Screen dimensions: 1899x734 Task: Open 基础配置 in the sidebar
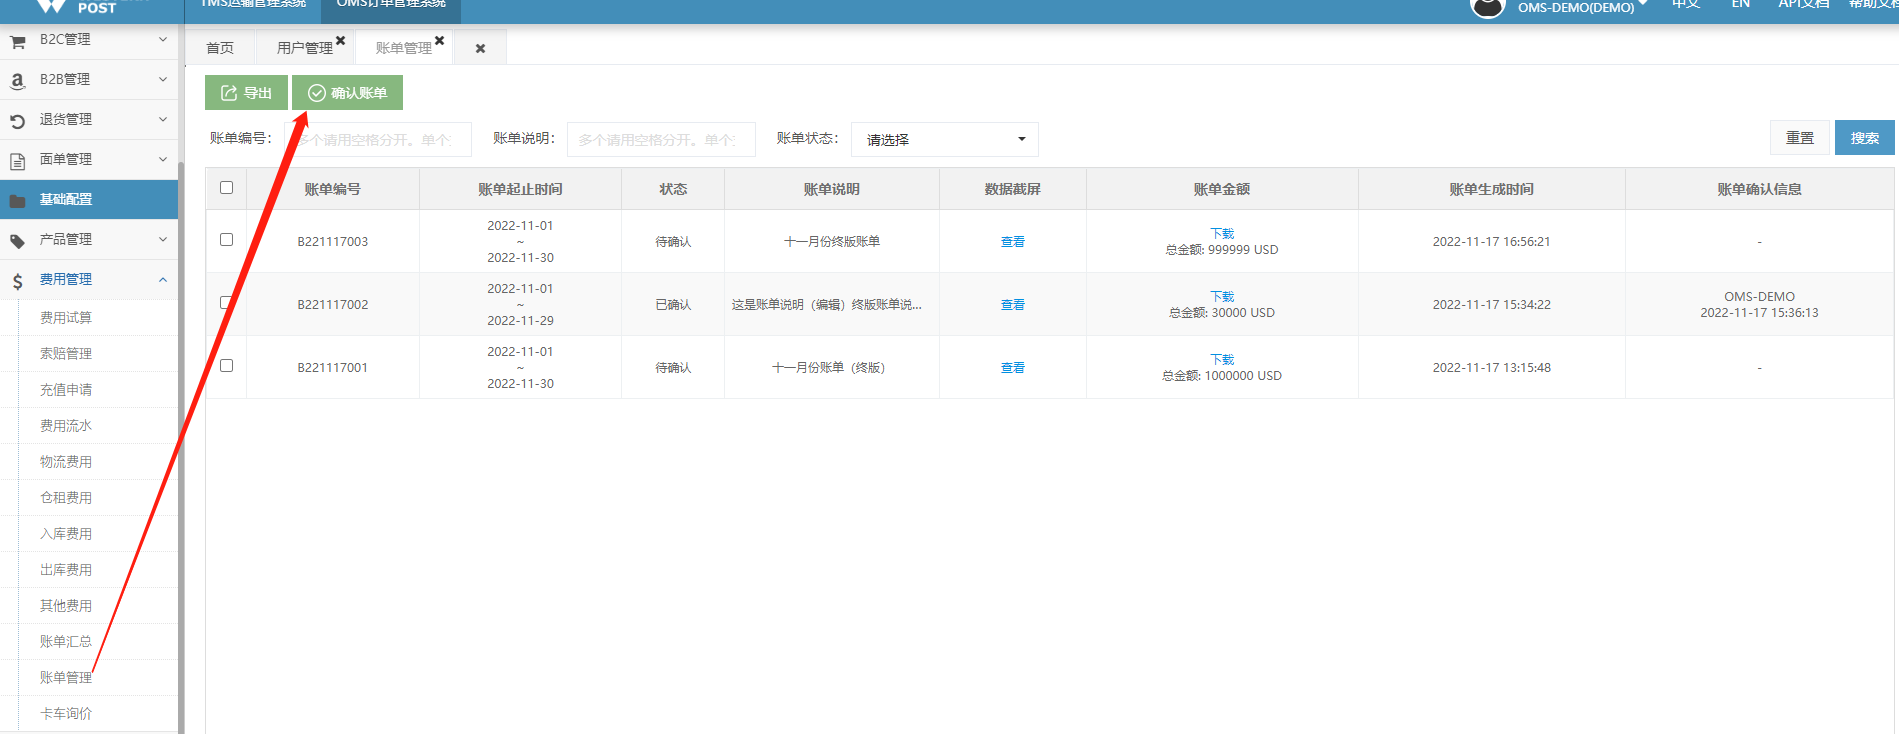(89, 199)
